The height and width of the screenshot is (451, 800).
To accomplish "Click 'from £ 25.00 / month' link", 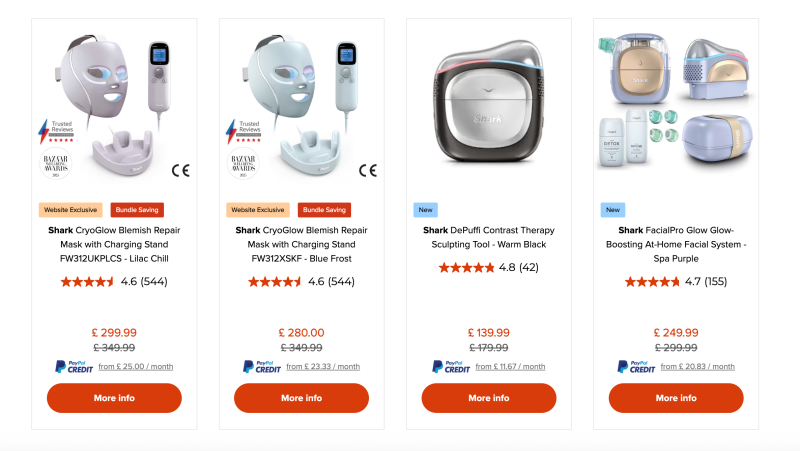I will click(x=136, y=367).
